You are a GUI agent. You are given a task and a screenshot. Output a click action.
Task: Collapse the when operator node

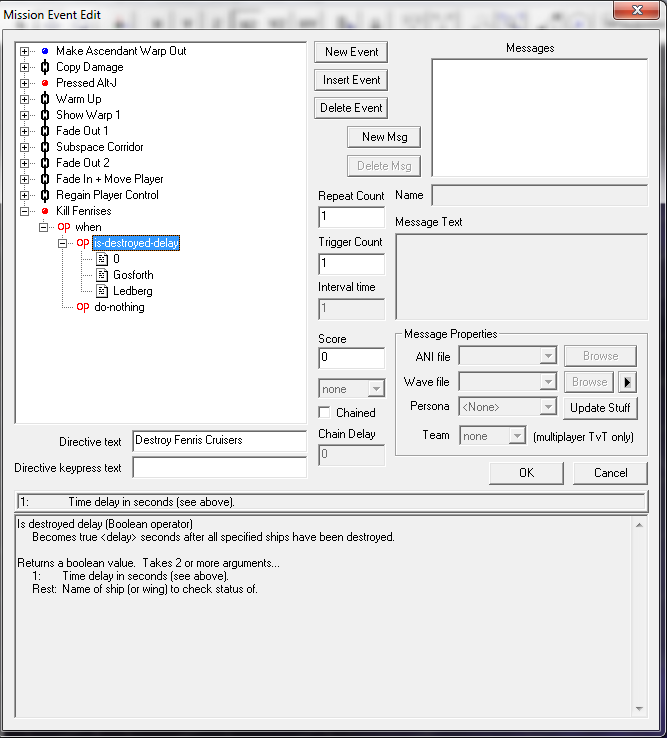pyautogui.click(x=43, y=227)
